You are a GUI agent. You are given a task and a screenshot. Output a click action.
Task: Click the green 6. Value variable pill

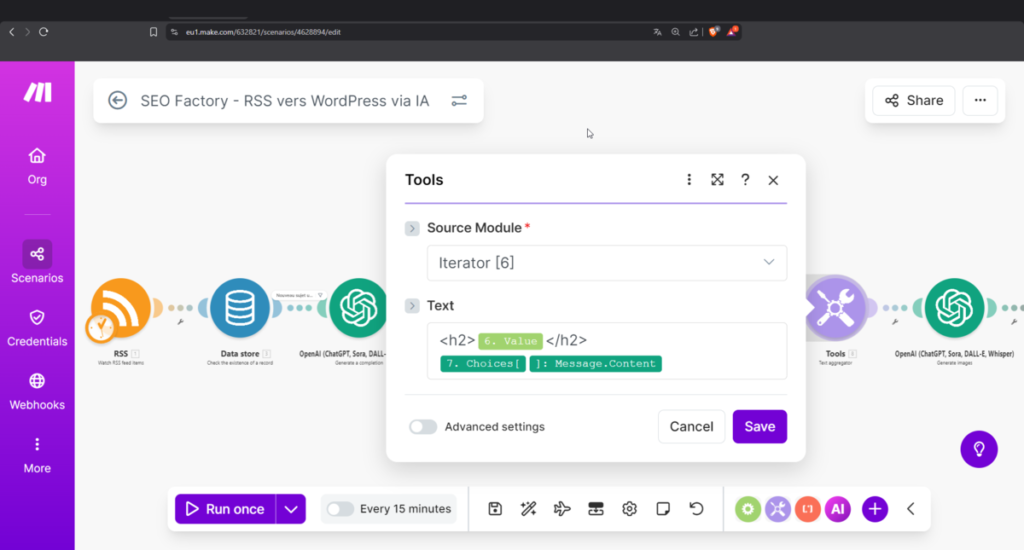pos(510,341)
